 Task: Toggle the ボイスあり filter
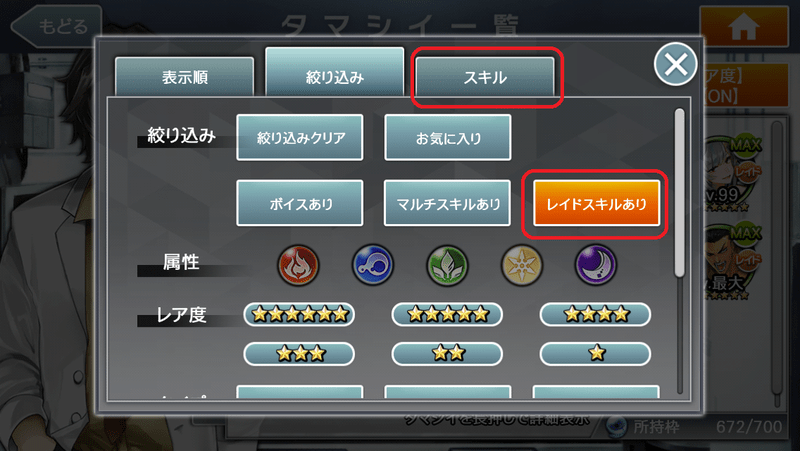point(300,203)
